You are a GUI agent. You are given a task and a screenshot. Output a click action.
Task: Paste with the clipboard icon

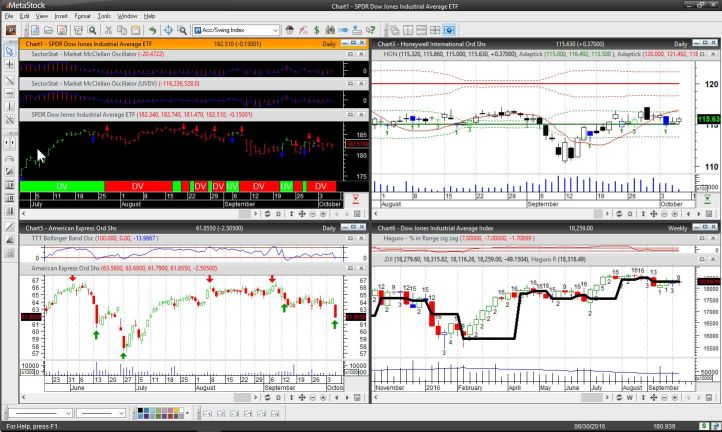[136, 30]
